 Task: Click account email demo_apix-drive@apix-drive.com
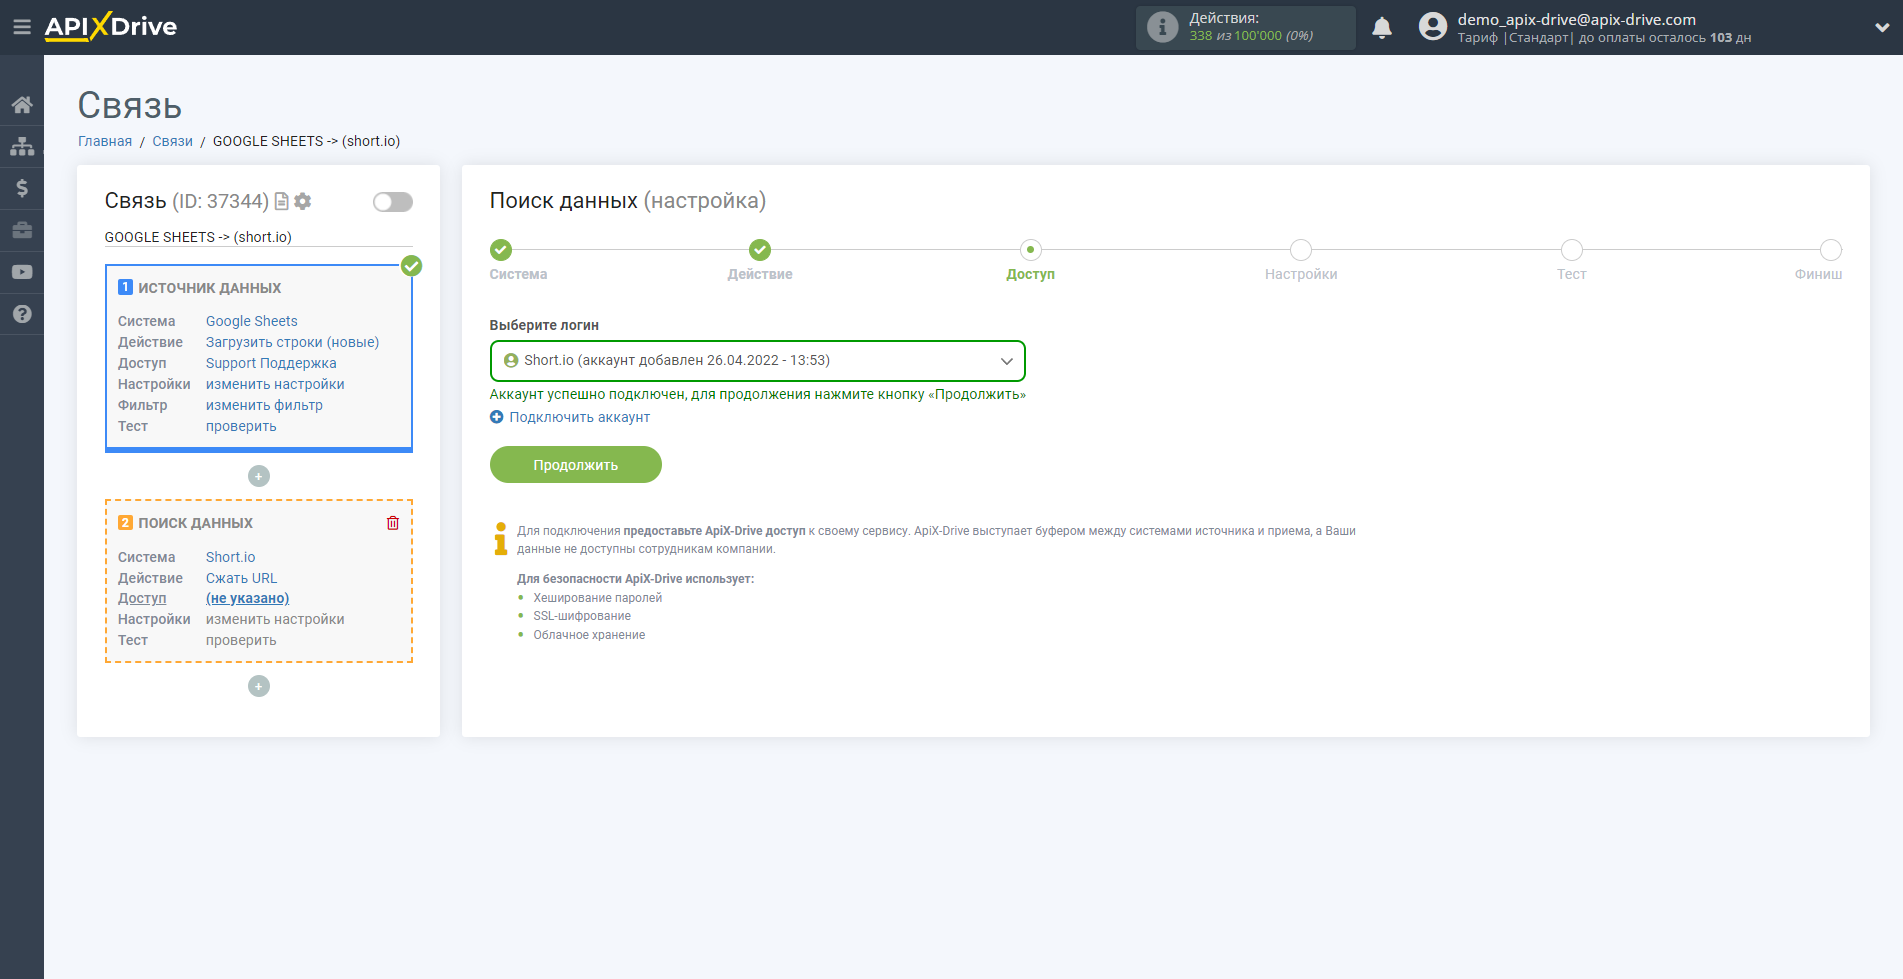click(x=1576, y=19)
